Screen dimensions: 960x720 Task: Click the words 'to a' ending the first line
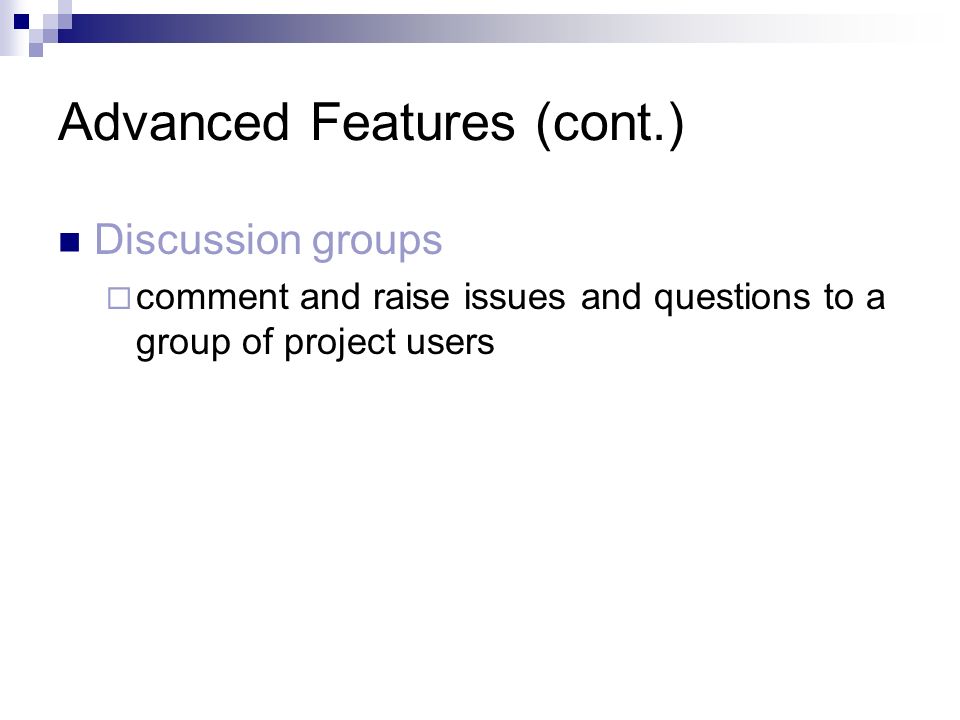point(854,298)
